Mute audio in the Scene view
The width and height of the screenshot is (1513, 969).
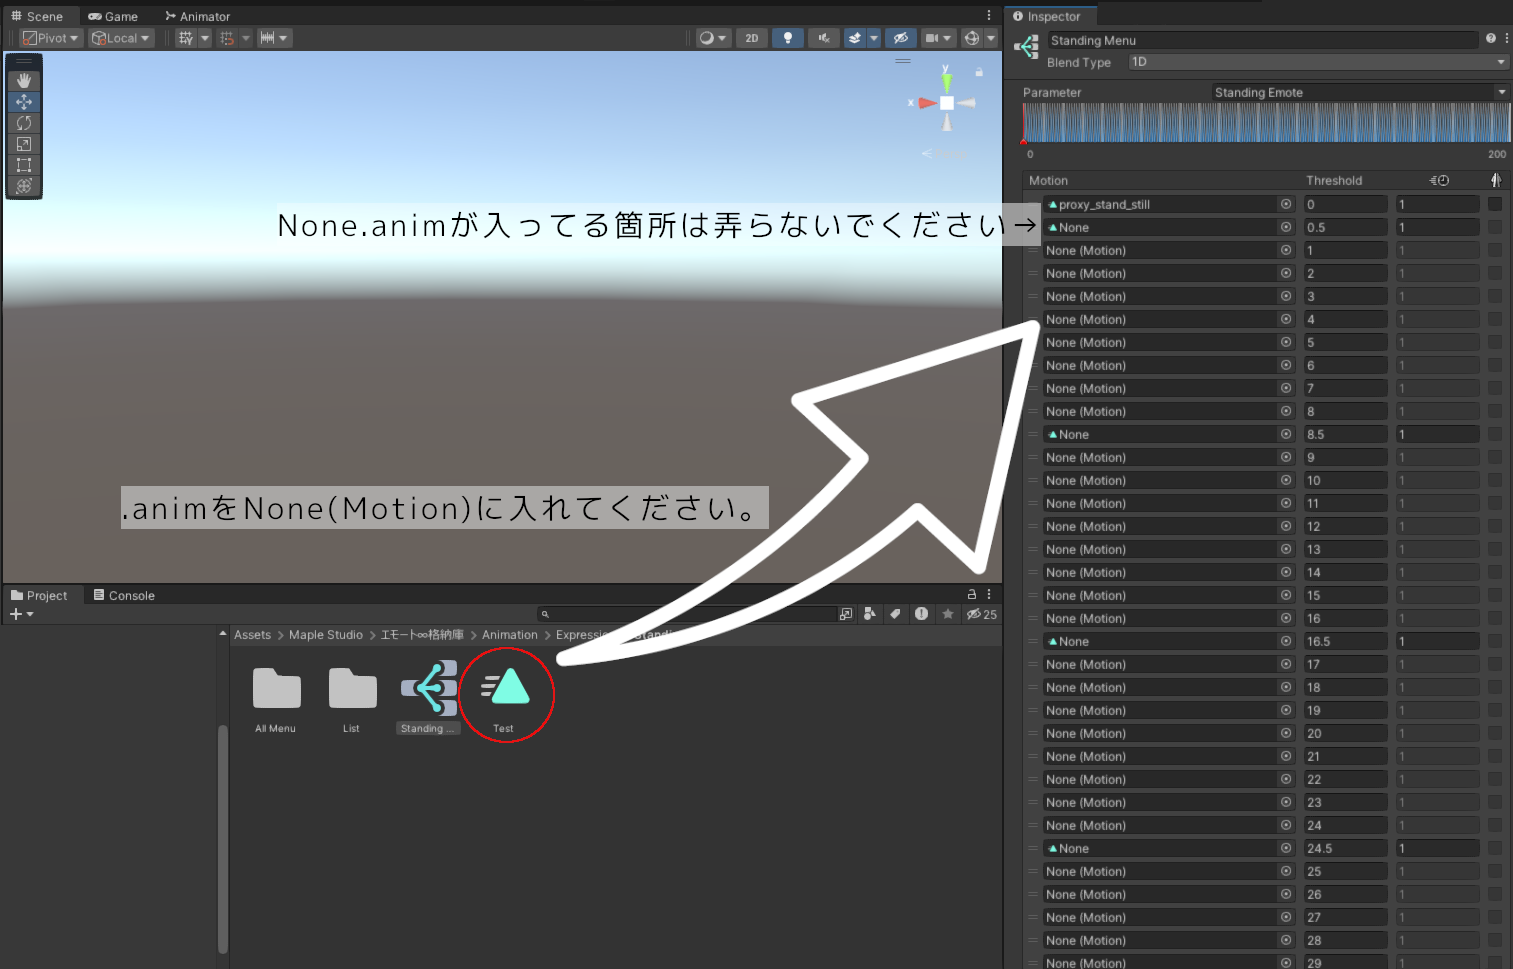823,37
